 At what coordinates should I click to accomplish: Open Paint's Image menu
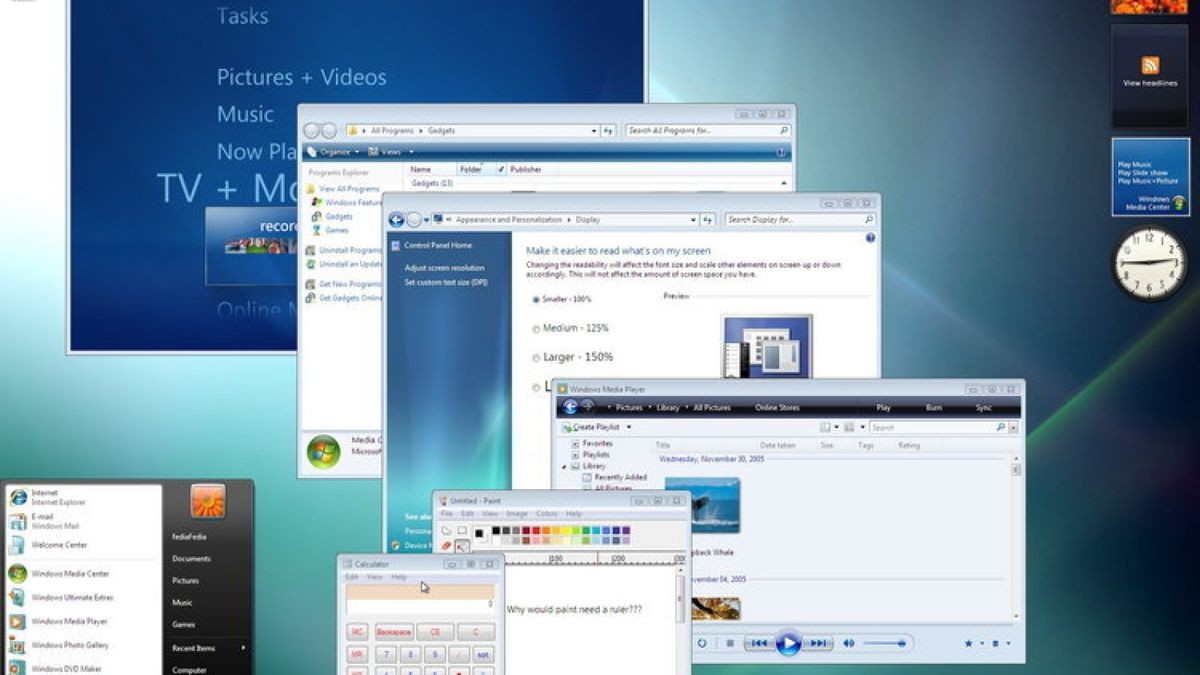click(517, 513)
